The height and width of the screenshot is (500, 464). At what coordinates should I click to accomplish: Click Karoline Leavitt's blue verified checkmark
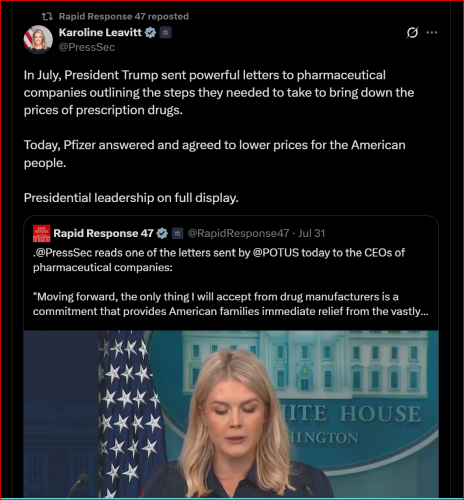[151, 33]
